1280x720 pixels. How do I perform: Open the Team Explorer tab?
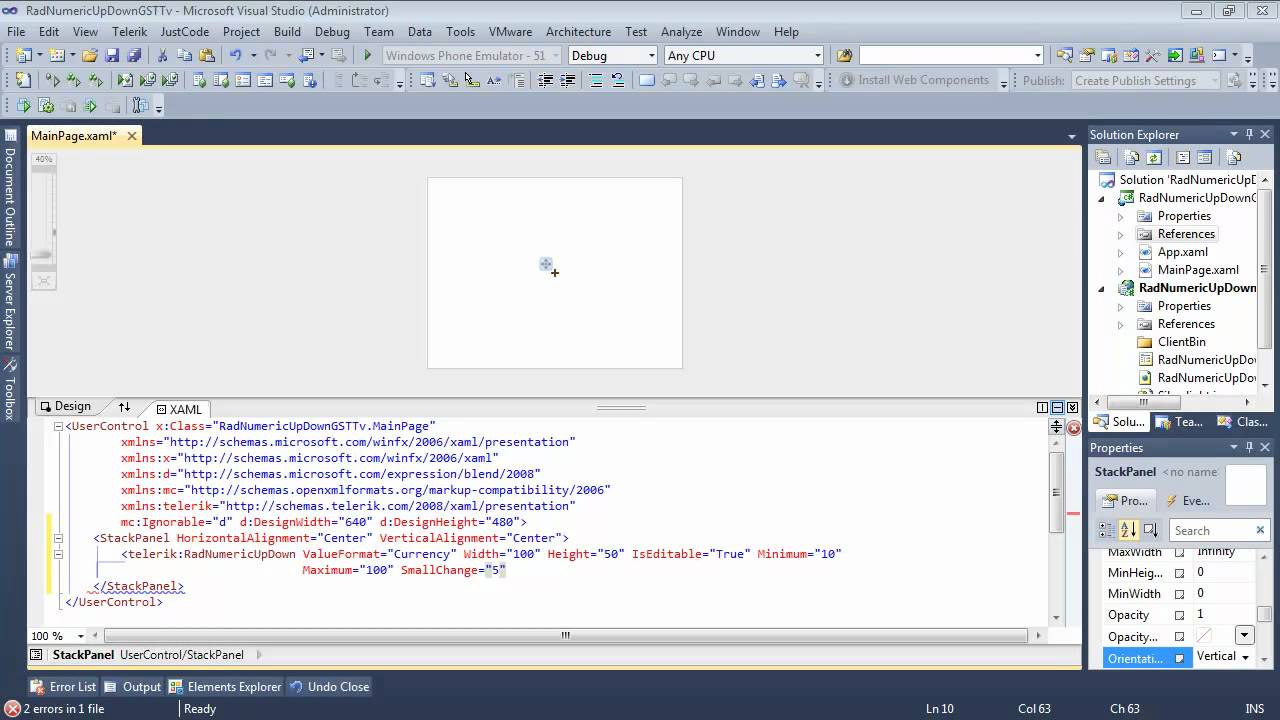(x=1179, y=422)
